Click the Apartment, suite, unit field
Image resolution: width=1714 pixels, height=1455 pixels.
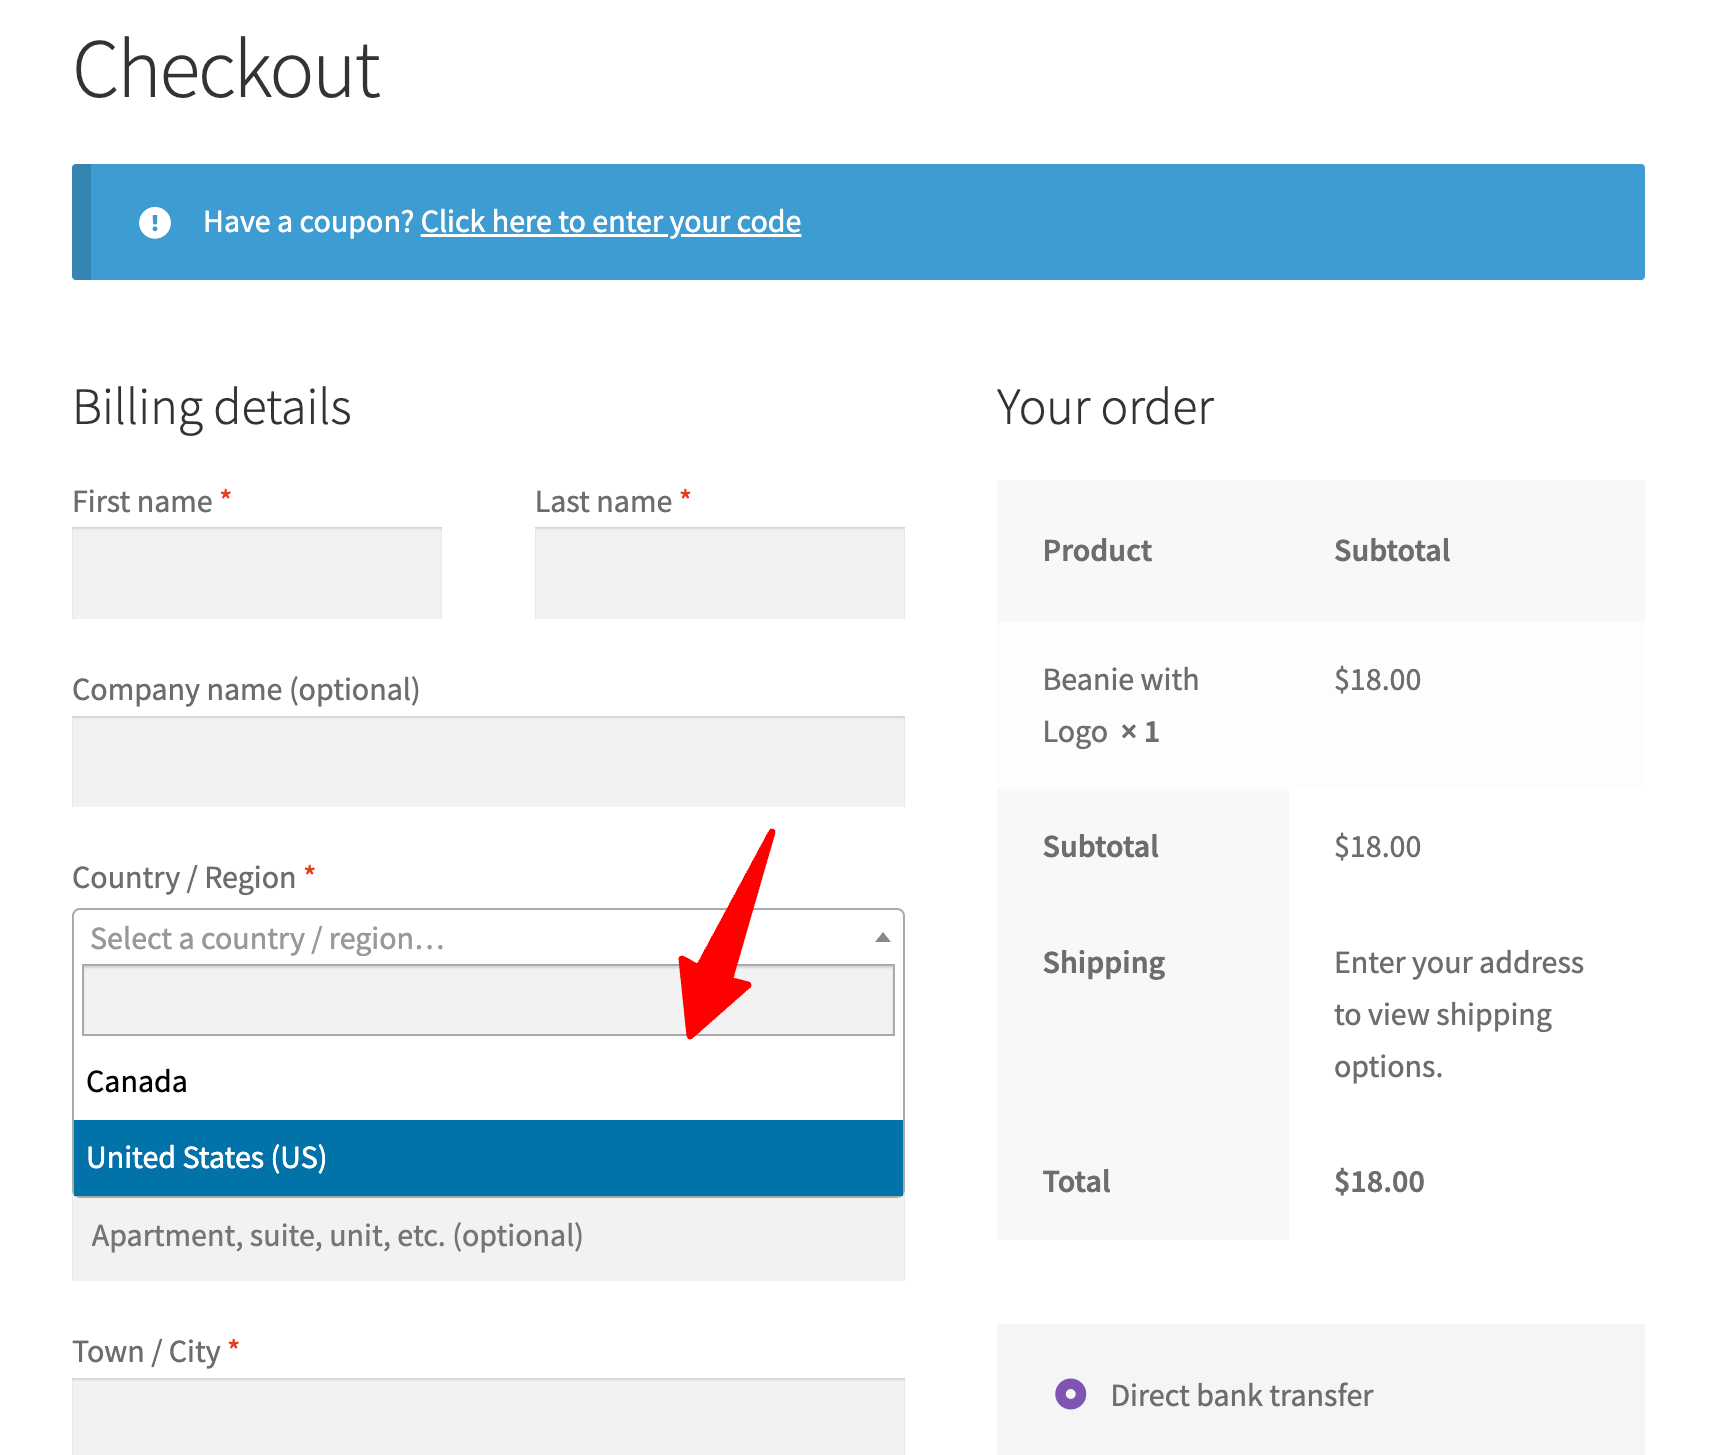(488, 1237)
